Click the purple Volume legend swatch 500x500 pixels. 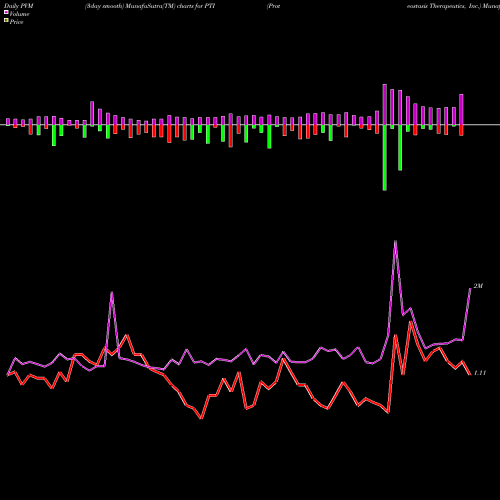point(6,12)
